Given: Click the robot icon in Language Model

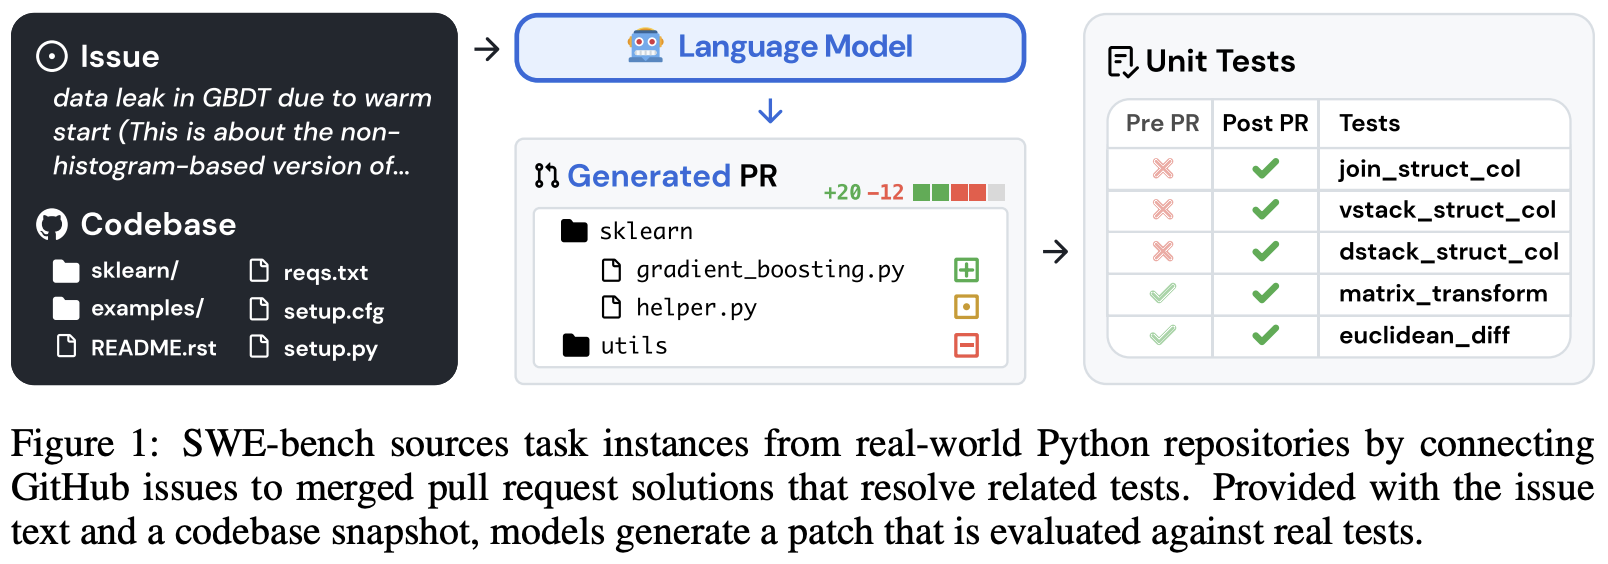Looking at the screenshot, I should pyautogui.click(x=645, y=46).
